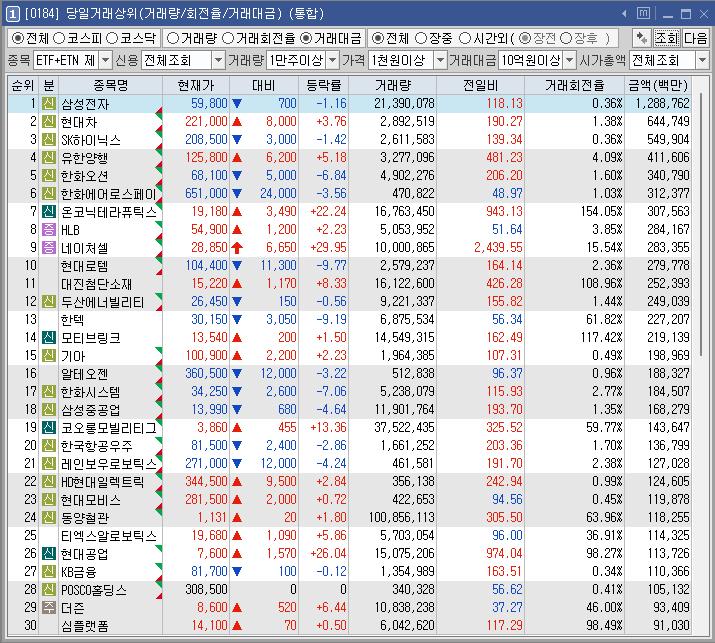Select the 코스닥 radio button
The width and height of the screenshot is (715, 643).
[x=112, y=38]
